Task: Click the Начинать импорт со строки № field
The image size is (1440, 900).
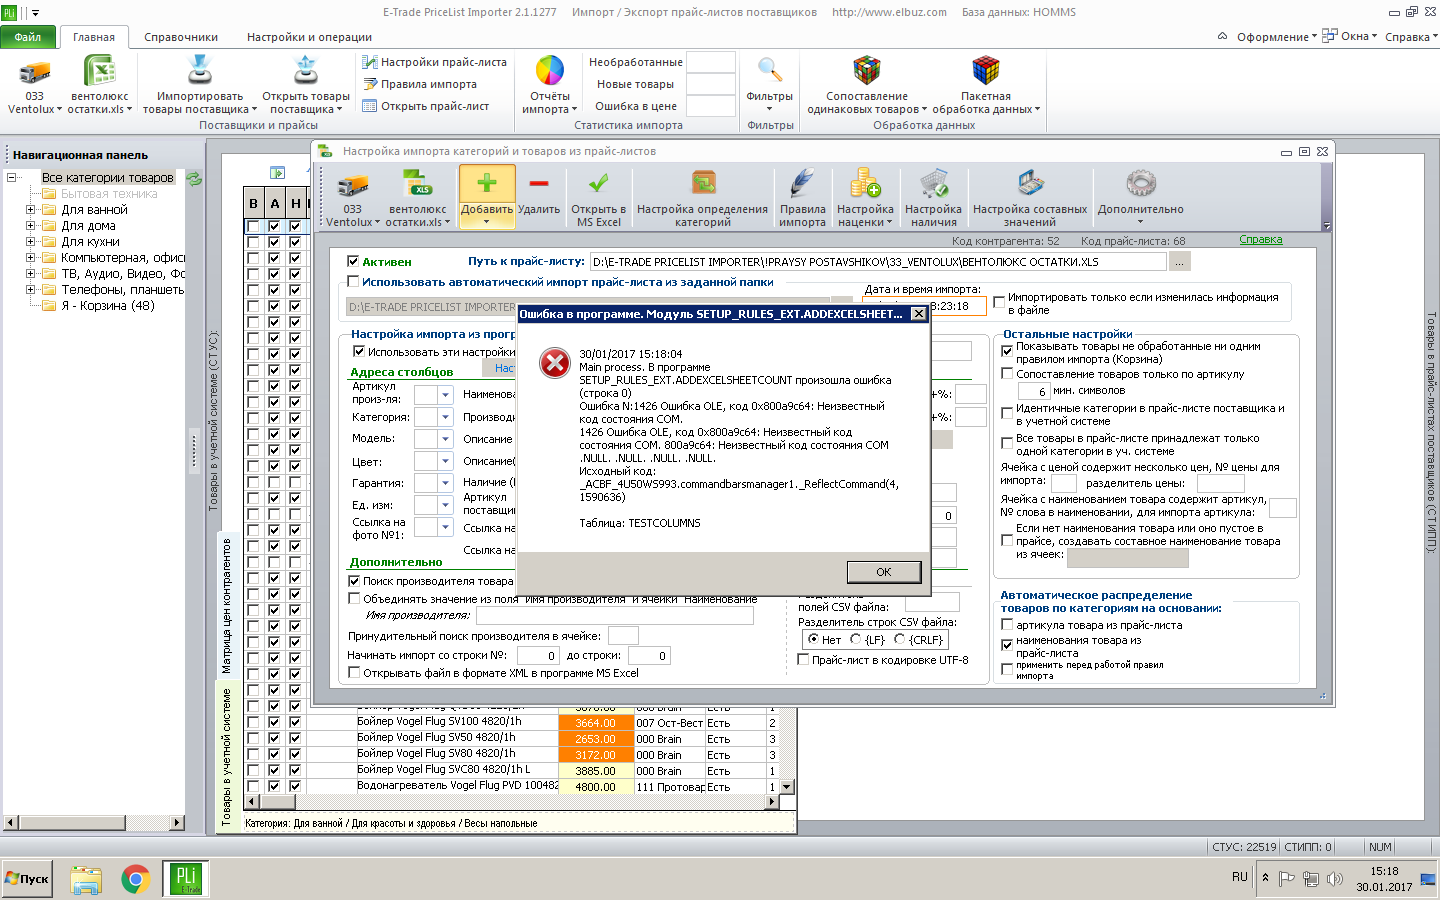Action: click(x=536, y=656)
